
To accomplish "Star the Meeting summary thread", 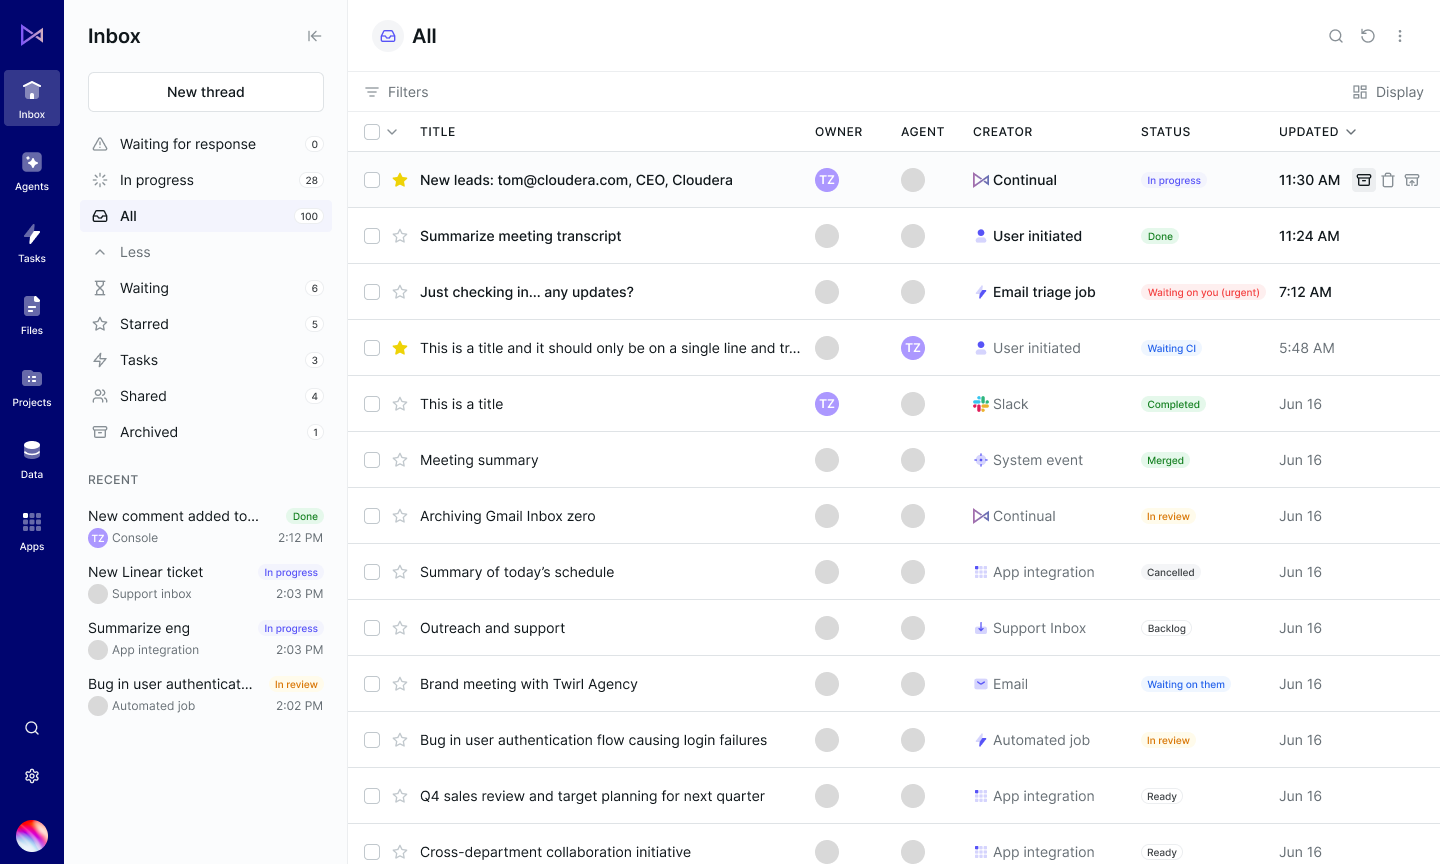I will [x=400, y=460].
